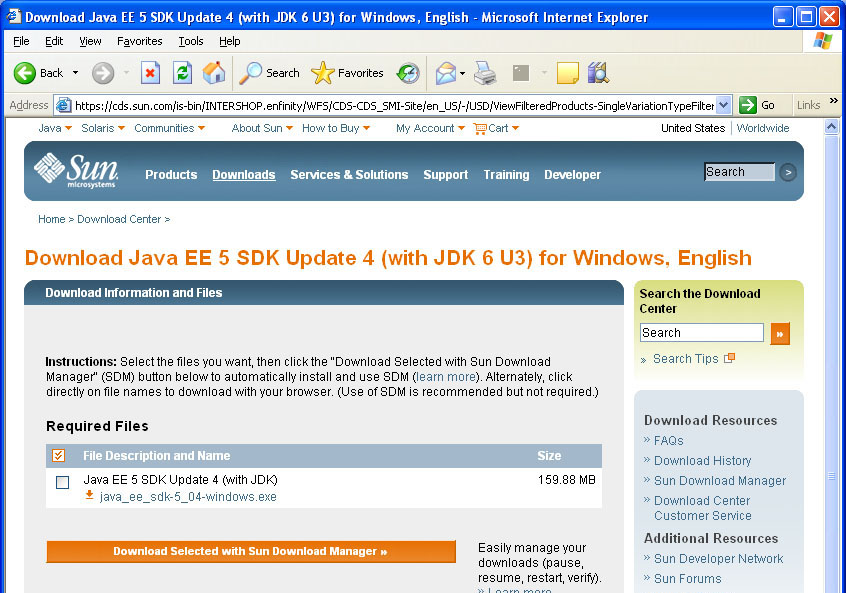Go to the browser Home page icon
The width and height of the screenshot is (846, 593).
click(214, 73)
